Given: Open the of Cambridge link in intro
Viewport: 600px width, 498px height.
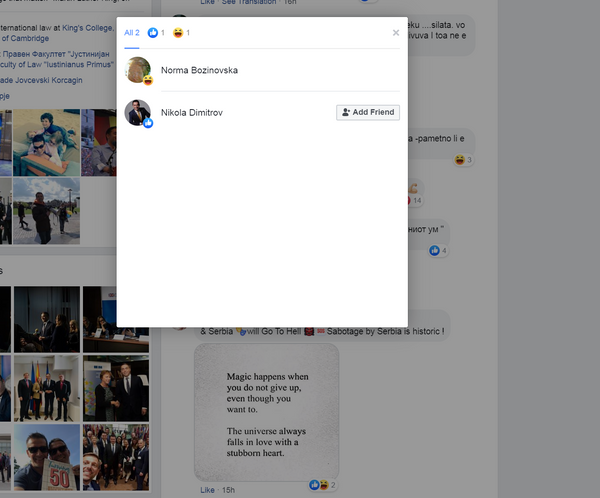Looking at the screenshot, I should 25,38.
